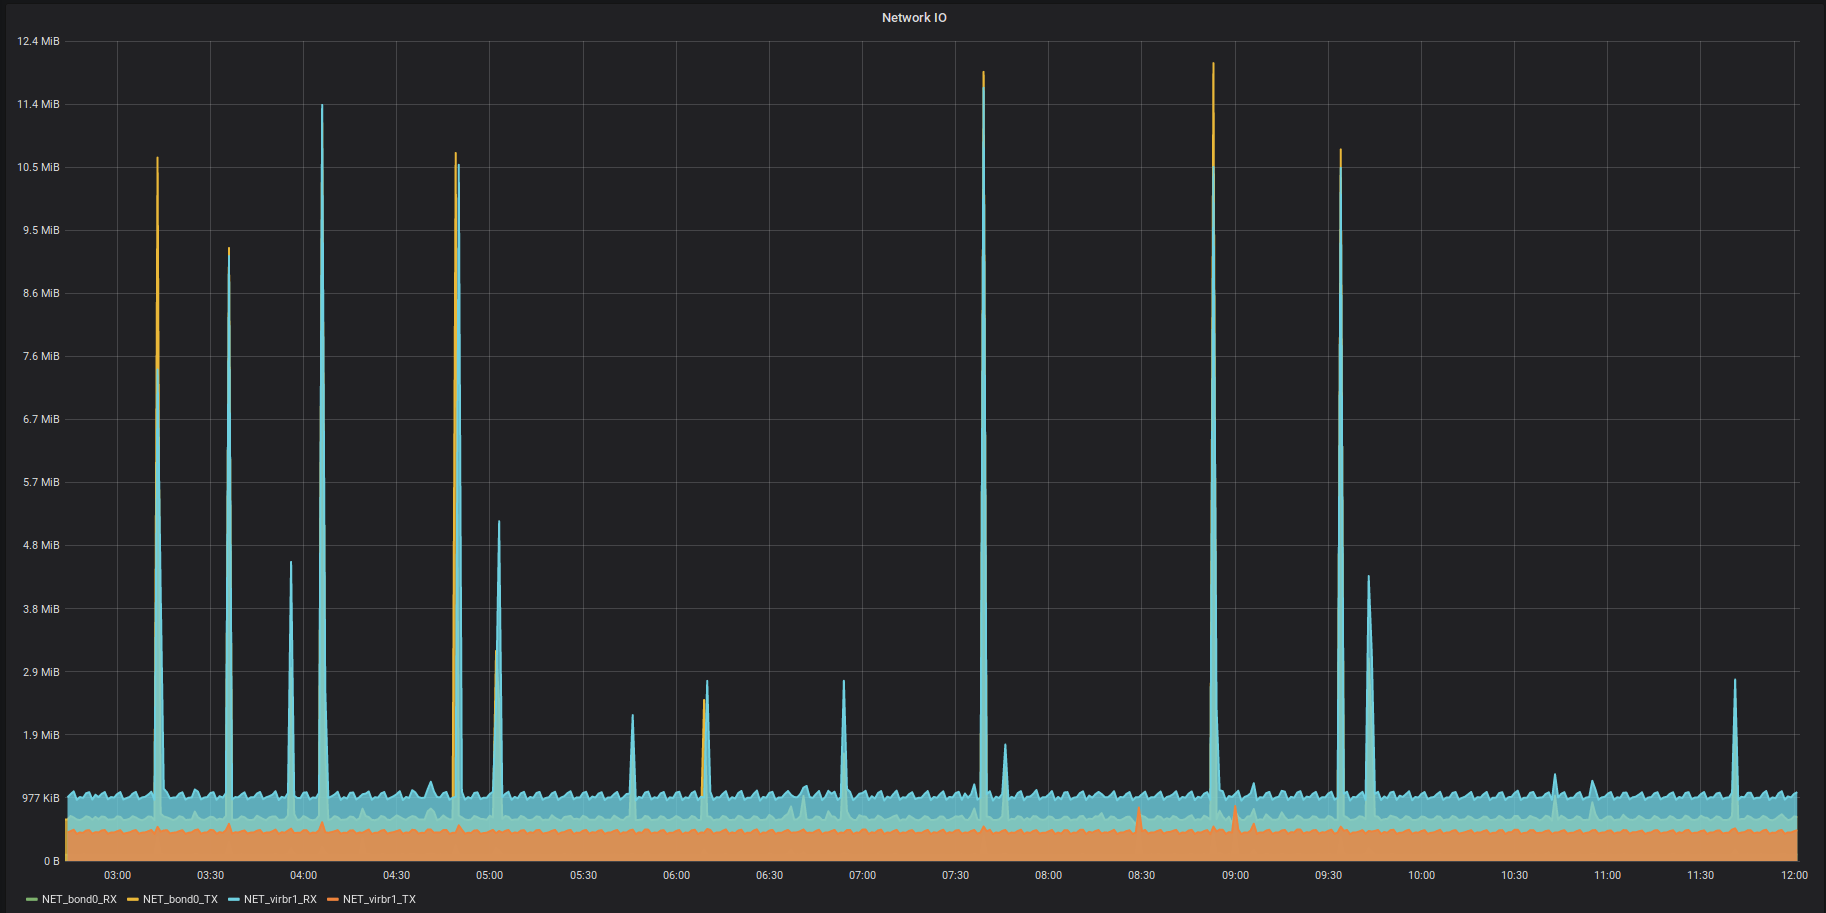Viewport: 1826px width, 913px height.
Task: Click the 4.8 MiB y-axis label
Action: (x=41, y=545)
